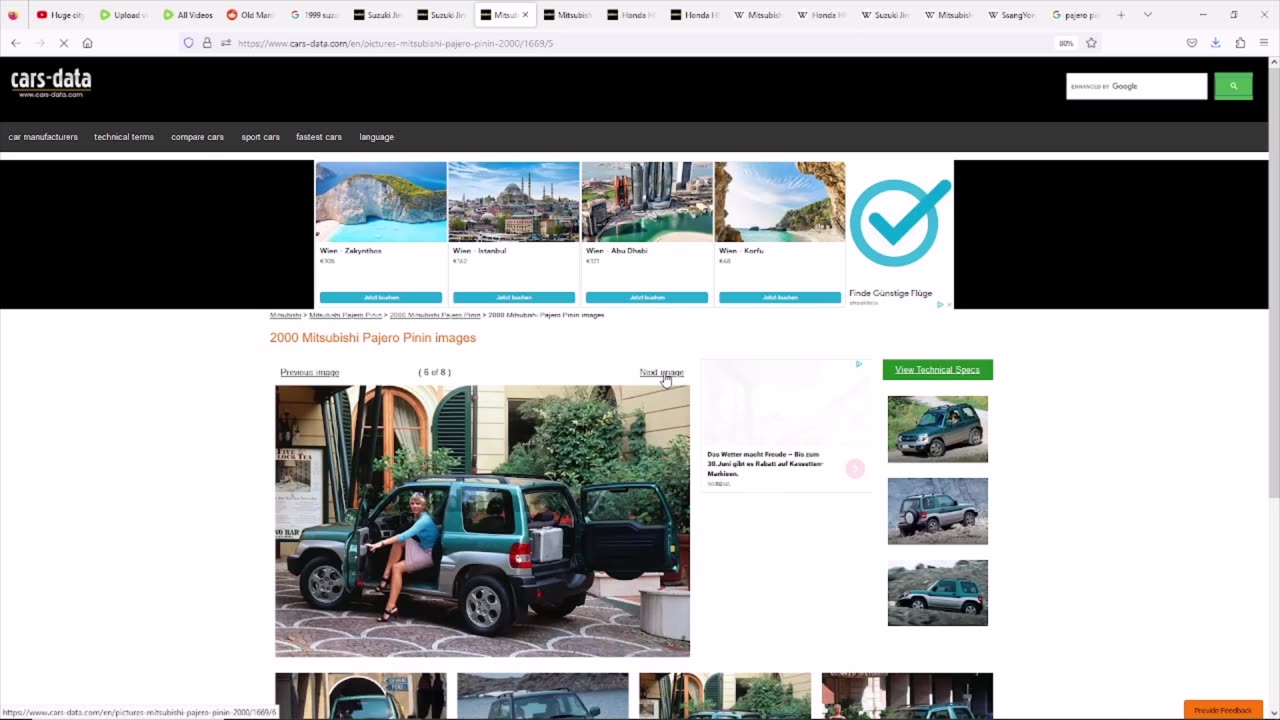Open Pocket save icon in toolbar
This screenshot has width=1280, height=720.
[x=1191, y=43]
